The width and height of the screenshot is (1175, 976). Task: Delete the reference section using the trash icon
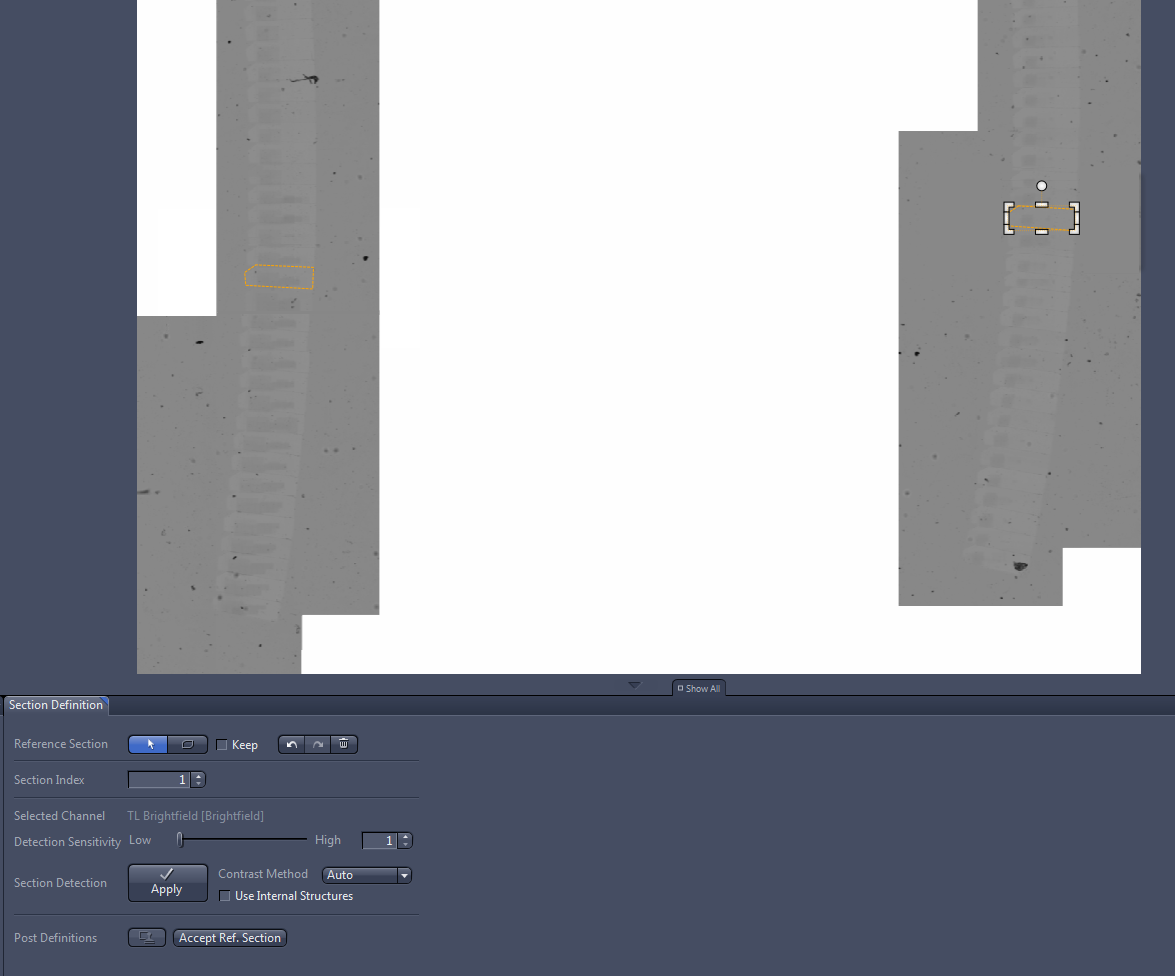click(x=344, y=744)
